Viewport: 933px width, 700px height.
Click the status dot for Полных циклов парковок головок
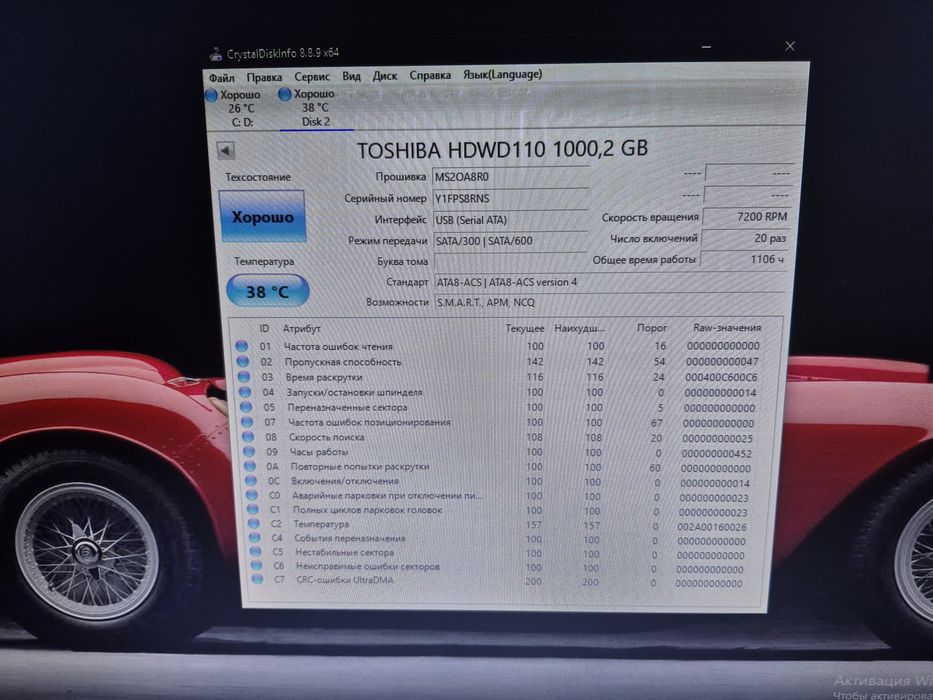click(253, 510)
